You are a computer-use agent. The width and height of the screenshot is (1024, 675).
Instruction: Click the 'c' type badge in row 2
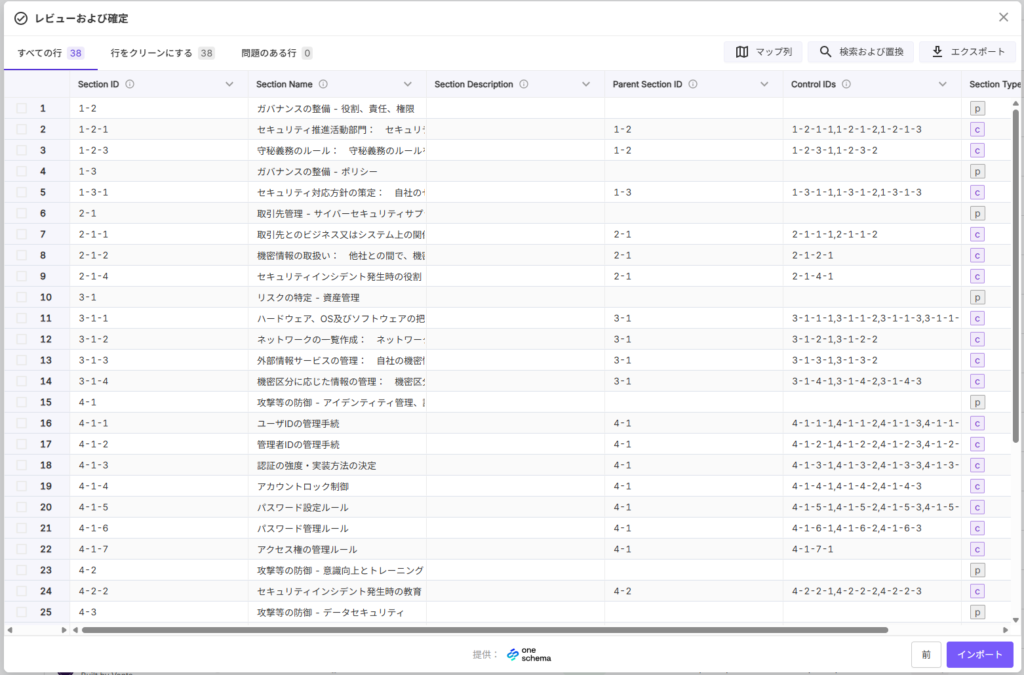click(977, 129)
